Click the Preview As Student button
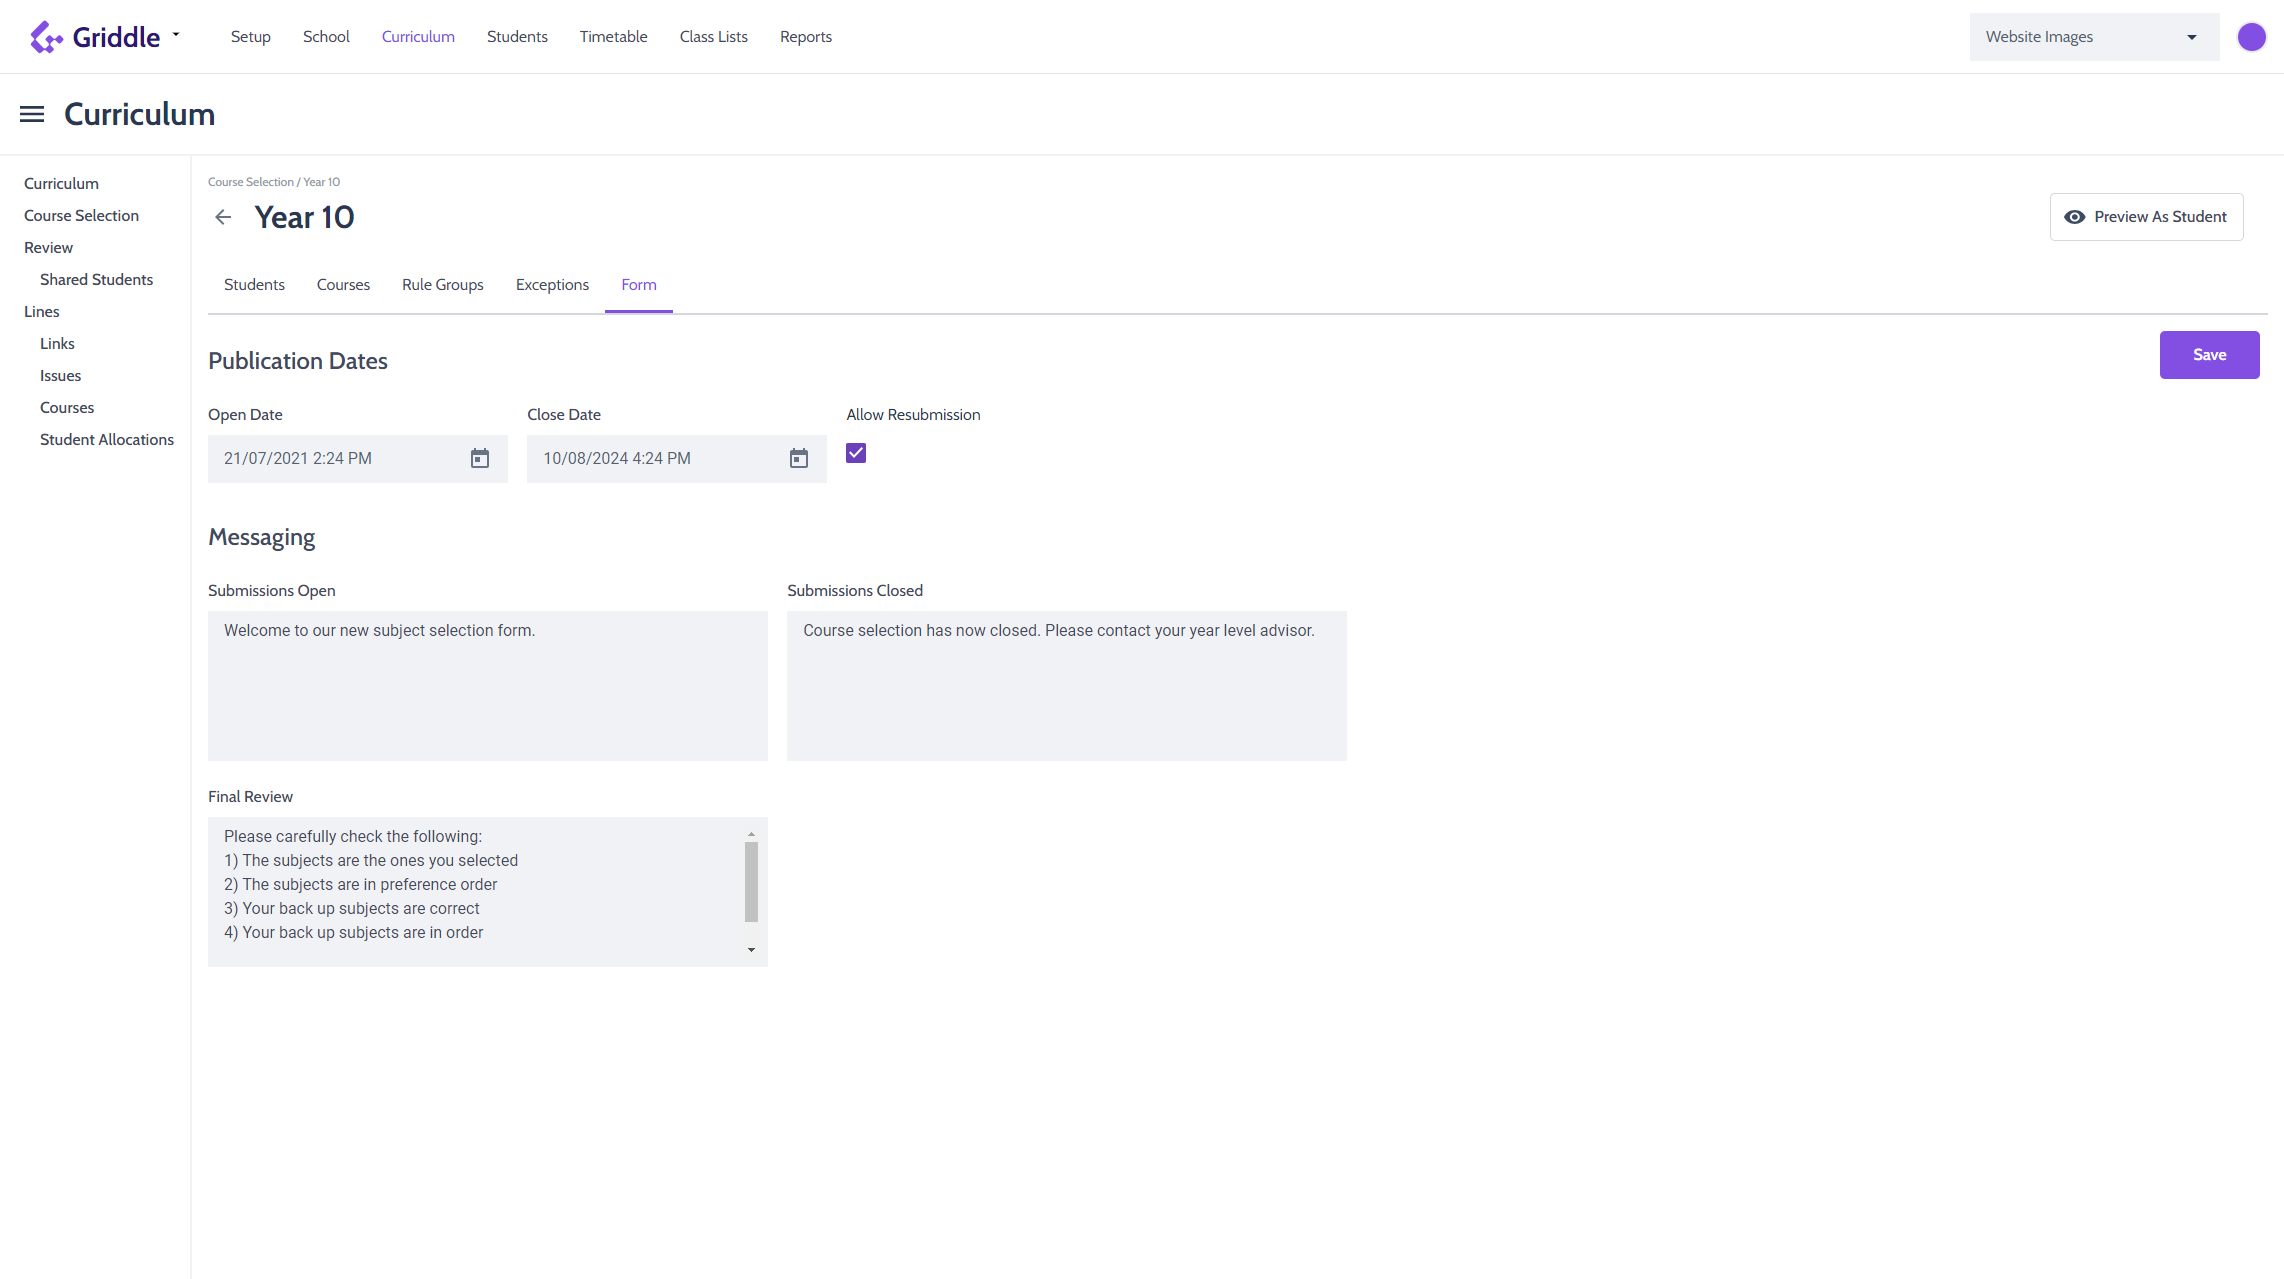The height and width of the screenshot is (1279, 2284). click(x=2146, y=217)
